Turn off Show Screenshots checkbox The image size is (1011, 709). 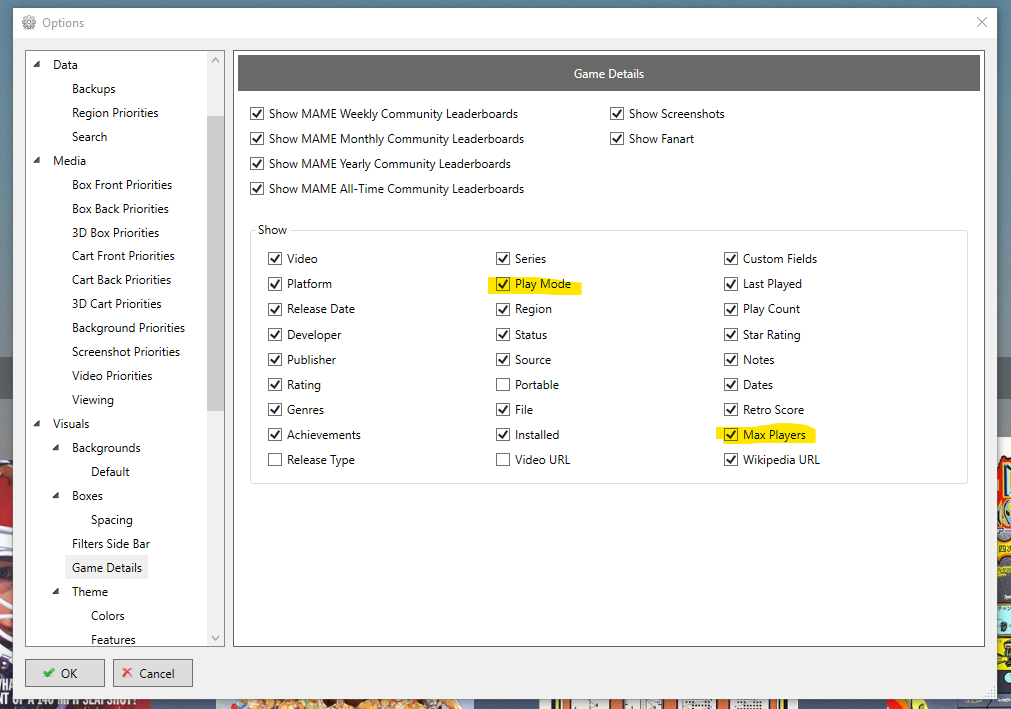[x=617, y=114]
